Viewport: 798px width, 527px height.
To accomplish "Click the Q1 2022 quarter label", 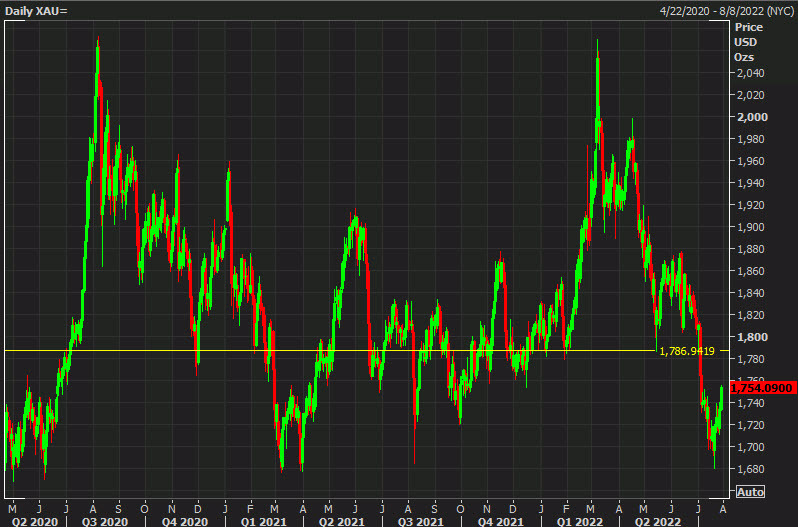I will [579, 521].
